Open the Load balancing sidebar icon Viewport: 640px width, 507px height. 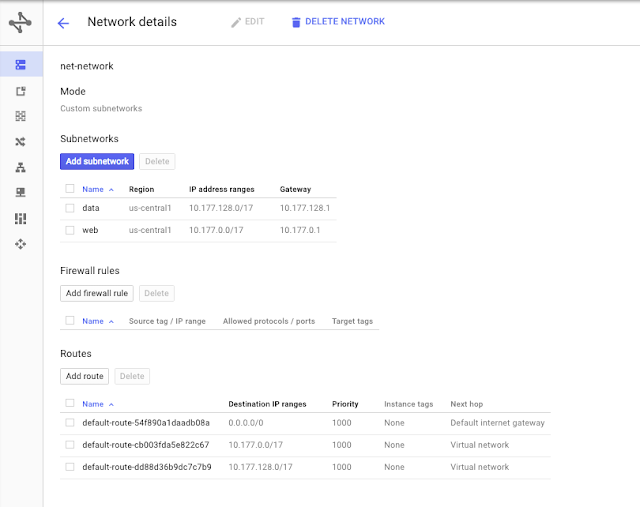(x=20, y=167)
